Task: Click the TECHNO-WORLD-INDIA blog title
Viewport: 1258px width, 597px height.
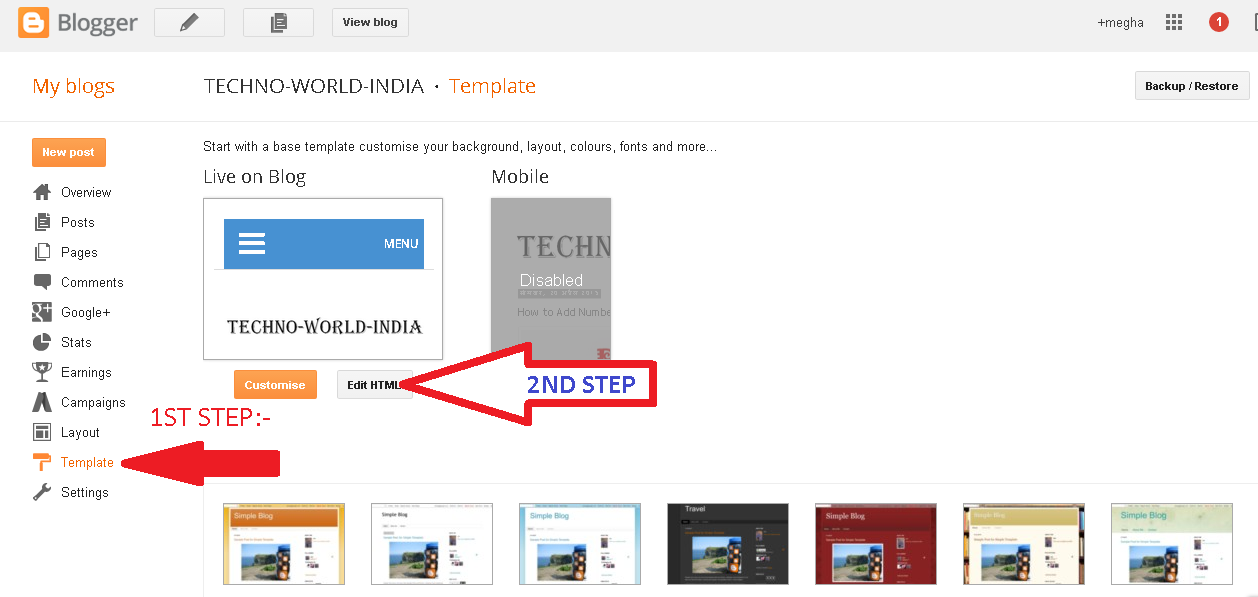Action: pyautogui.click(x=314, y=86)
